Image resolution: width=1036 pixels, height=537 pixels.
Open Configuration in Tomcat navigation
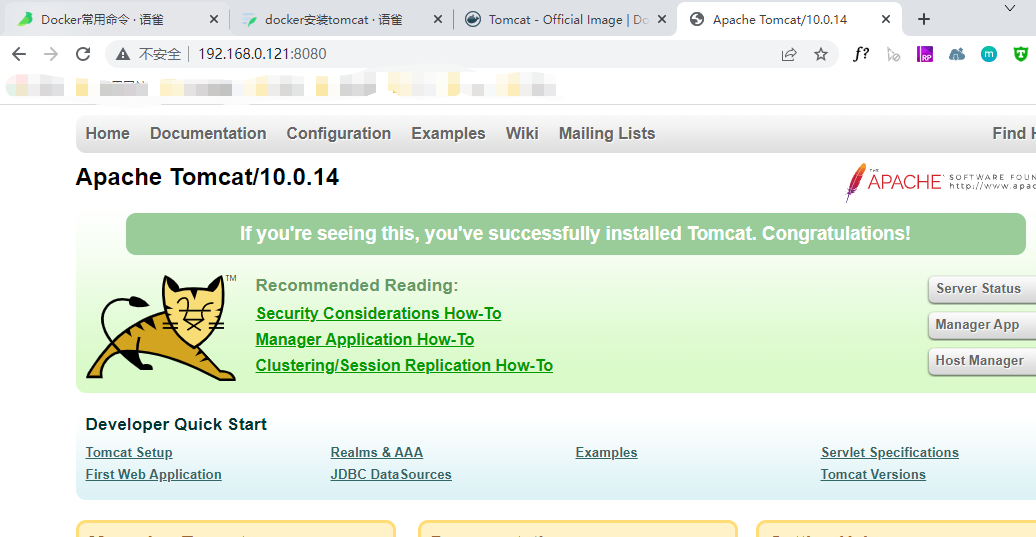pos(339,133)
